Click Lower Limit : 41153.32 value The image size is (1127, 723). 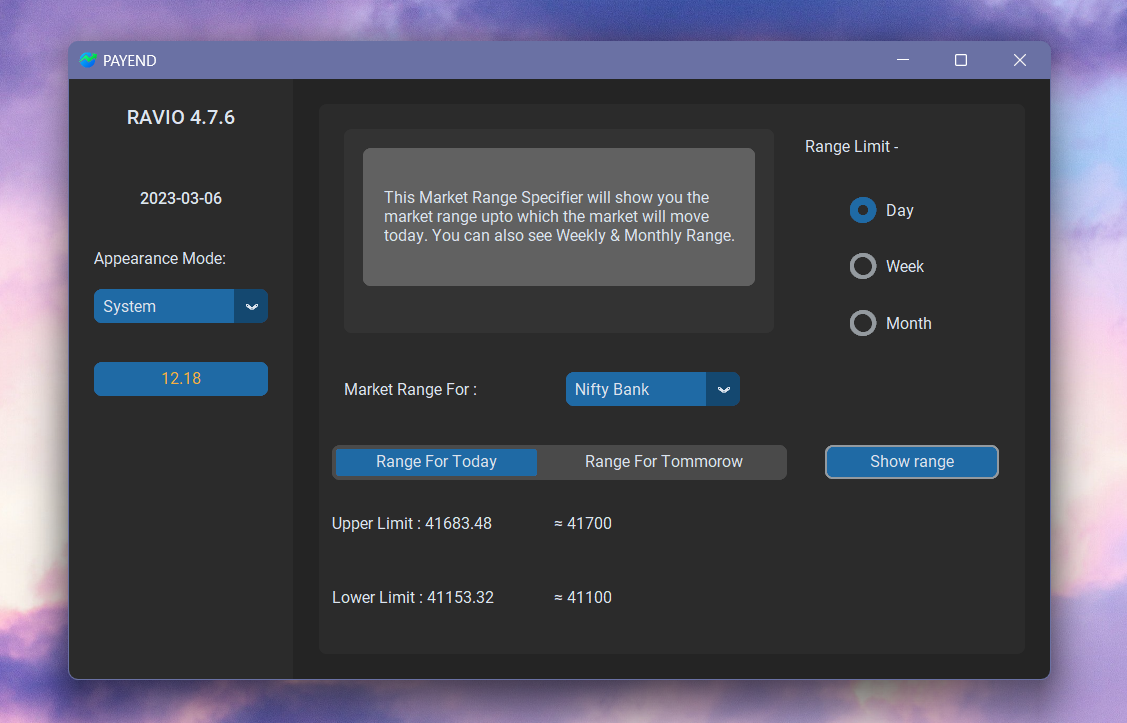(413, 597)
